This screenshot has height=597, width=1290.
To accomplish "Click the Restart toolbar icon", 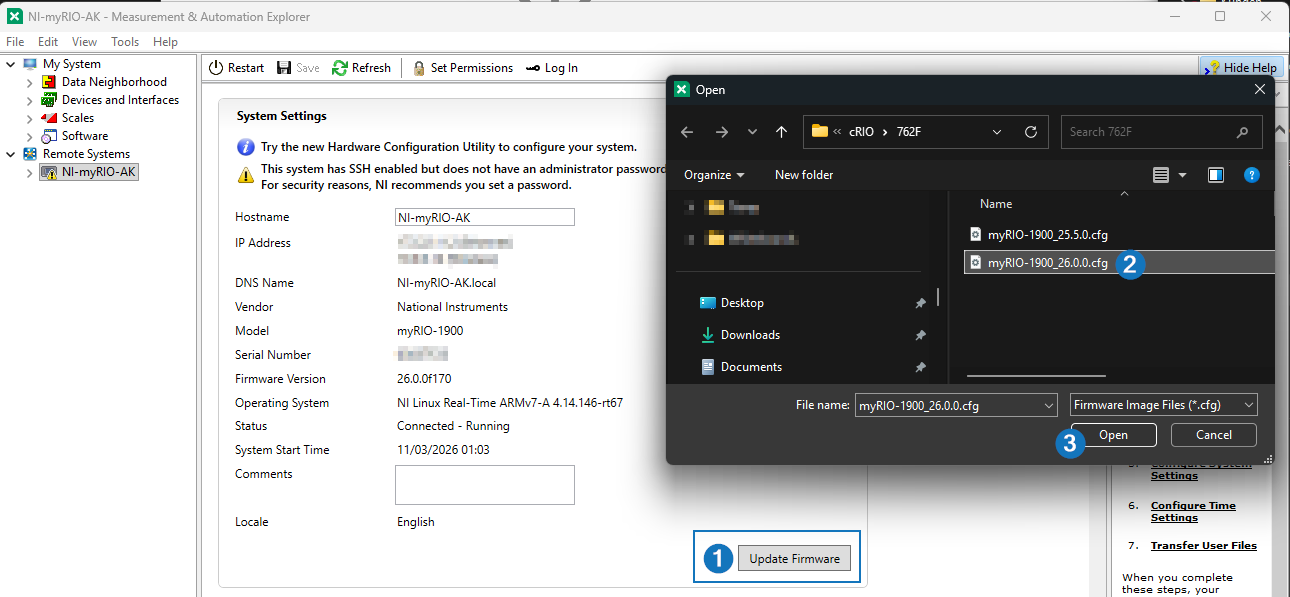I will pyautogui.click(x=216, y=68).
